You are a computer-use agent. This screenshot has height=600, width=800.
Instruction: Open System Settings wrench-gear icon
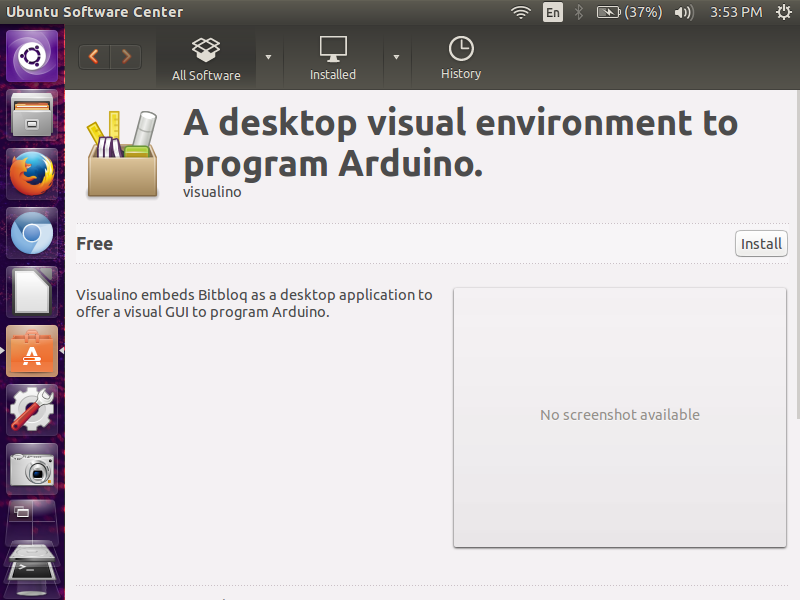(32, 410)
